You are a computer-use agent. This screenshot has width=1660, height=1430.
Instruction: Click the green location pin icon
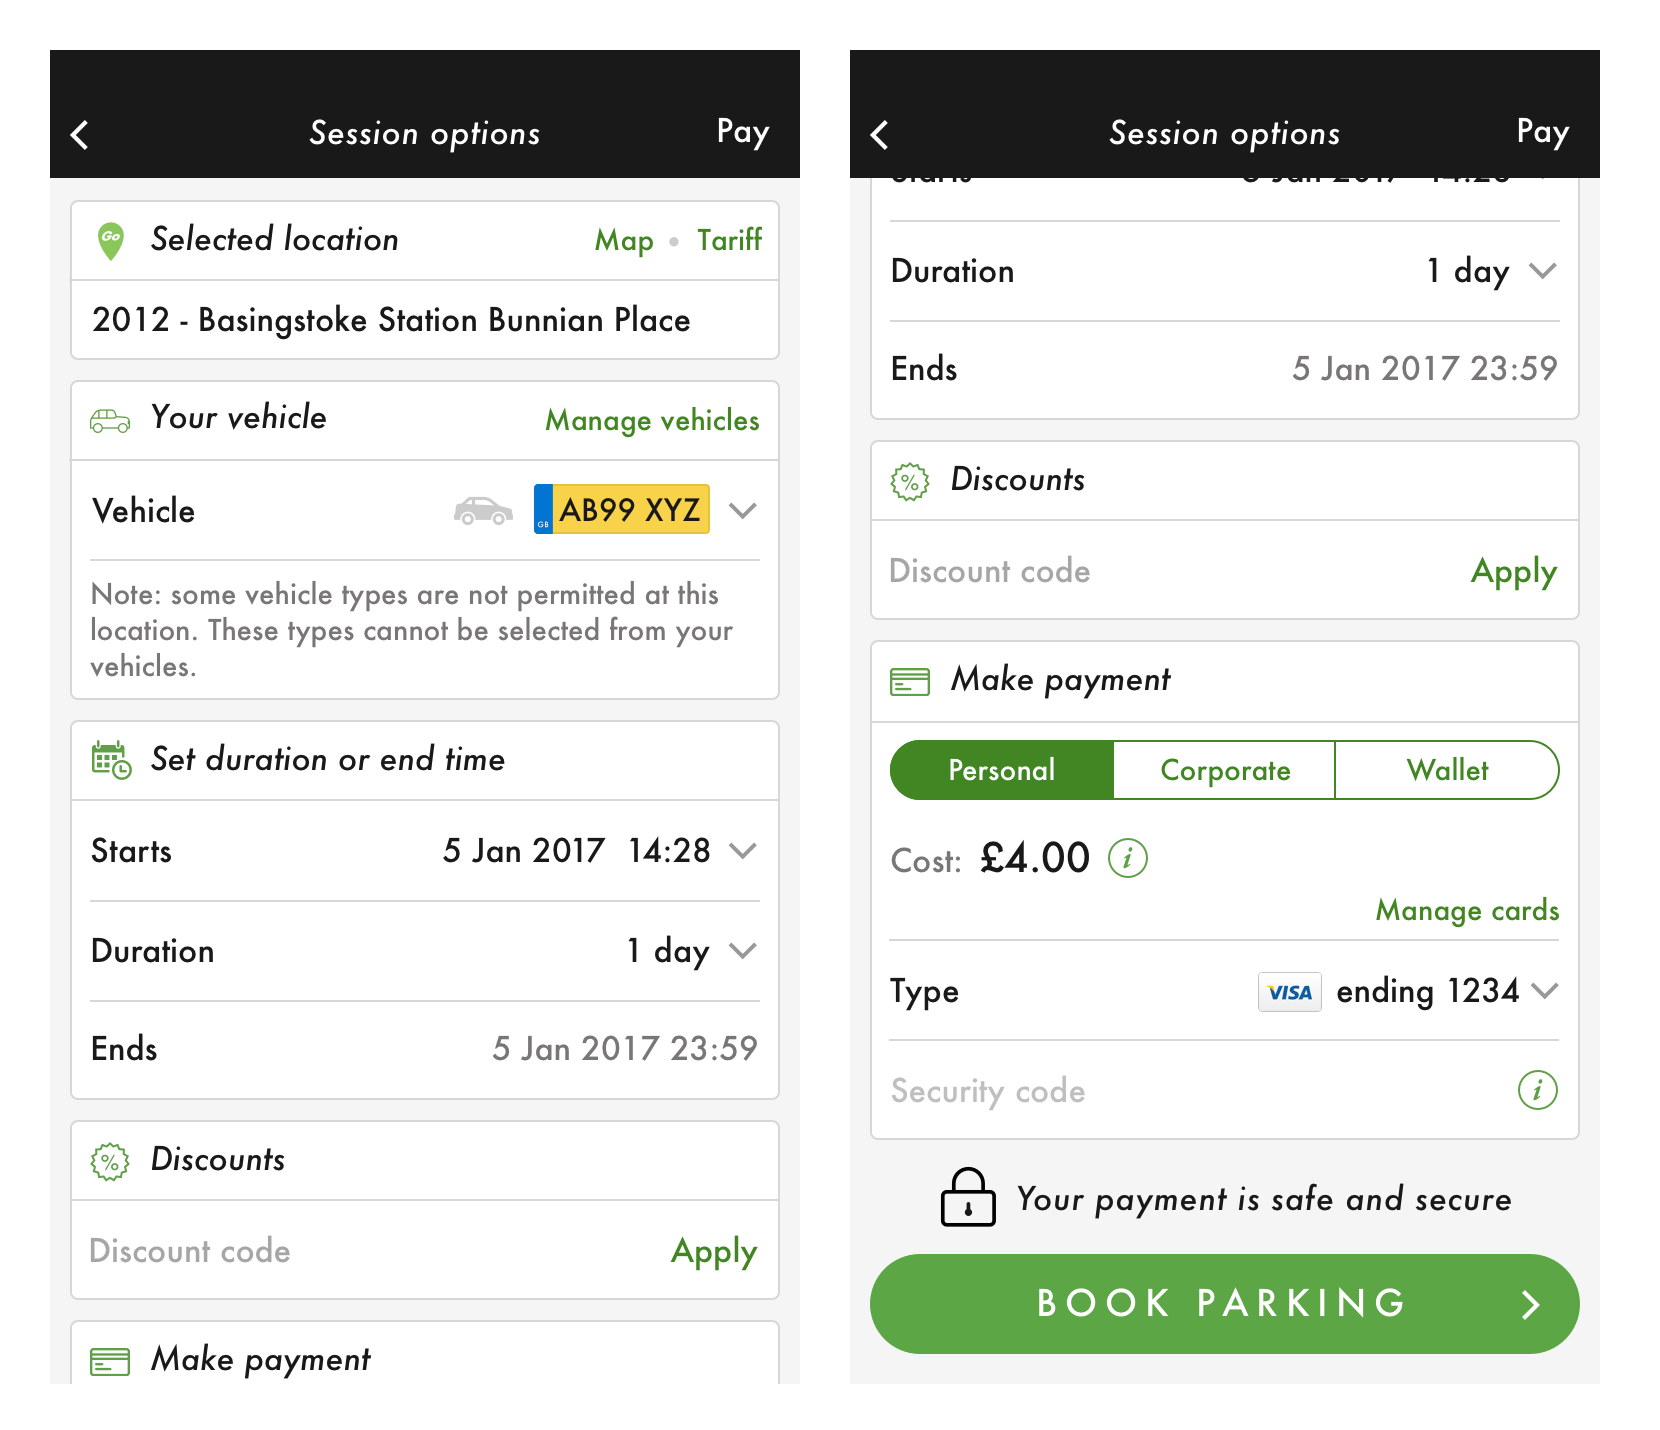(x=111, y=238)
